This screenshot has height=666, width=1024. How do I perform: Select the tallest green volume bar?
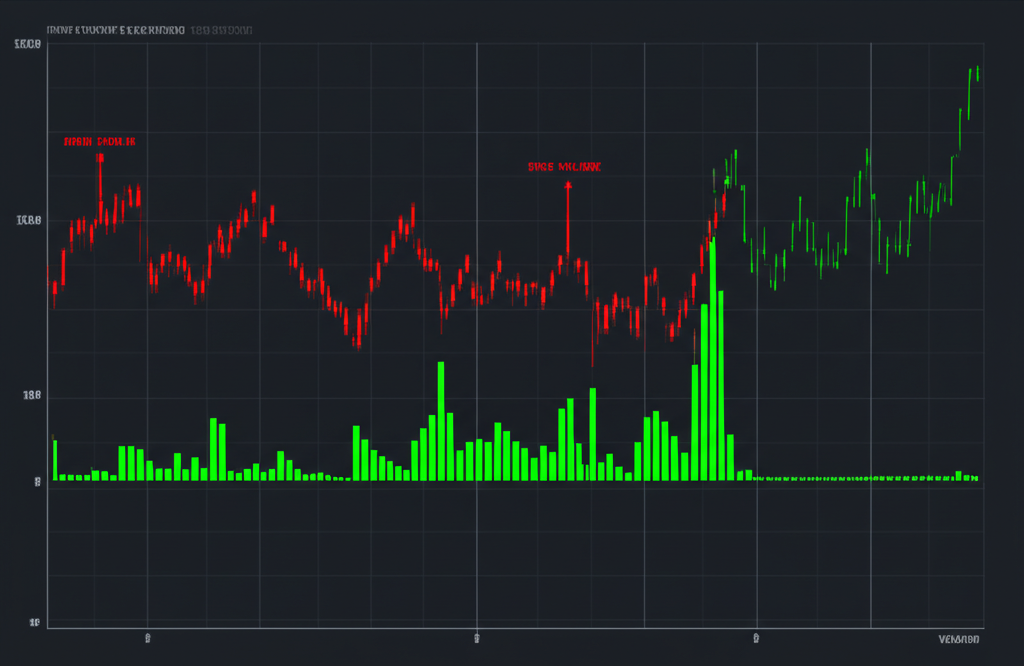coord(713,360)
